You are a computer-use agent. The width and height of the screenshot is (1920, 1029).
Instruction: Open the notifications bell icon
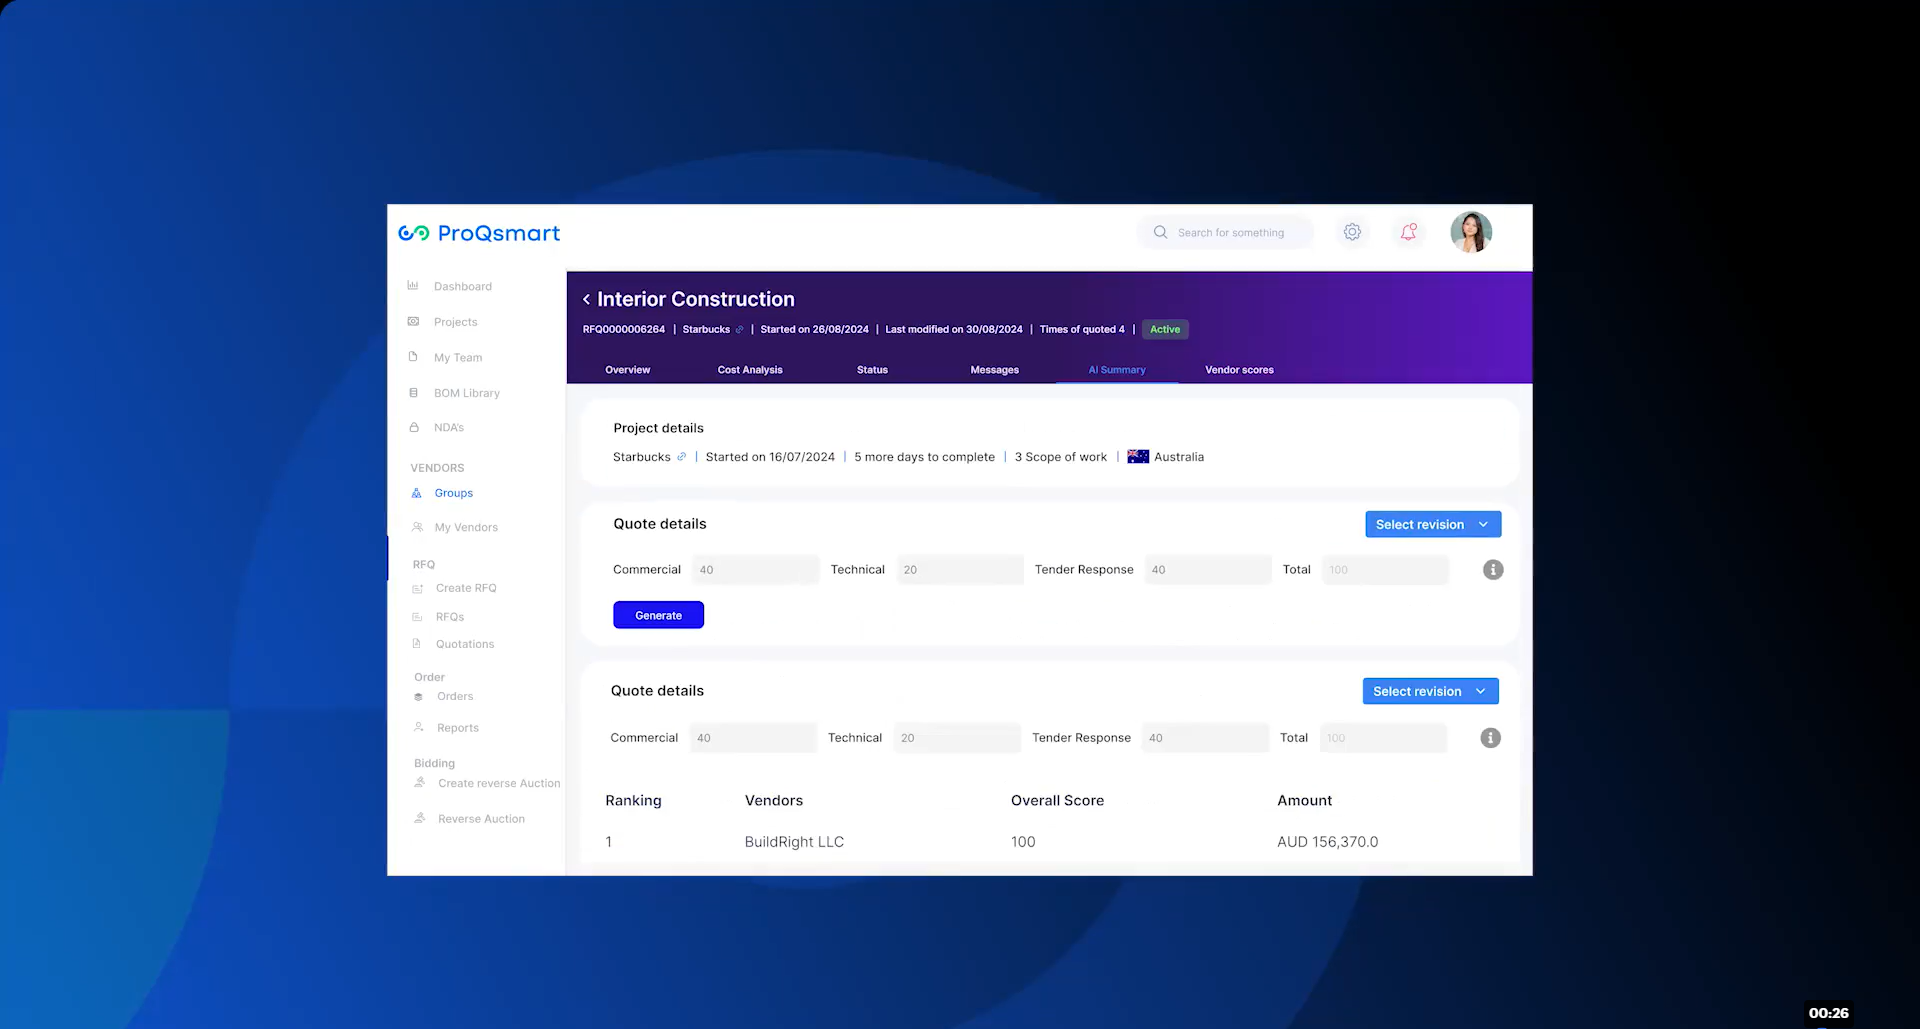pos(1408,232)
